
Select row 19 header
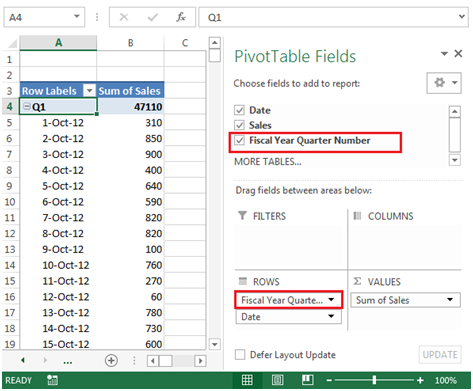pyautogui.click(x=10, y=344)
